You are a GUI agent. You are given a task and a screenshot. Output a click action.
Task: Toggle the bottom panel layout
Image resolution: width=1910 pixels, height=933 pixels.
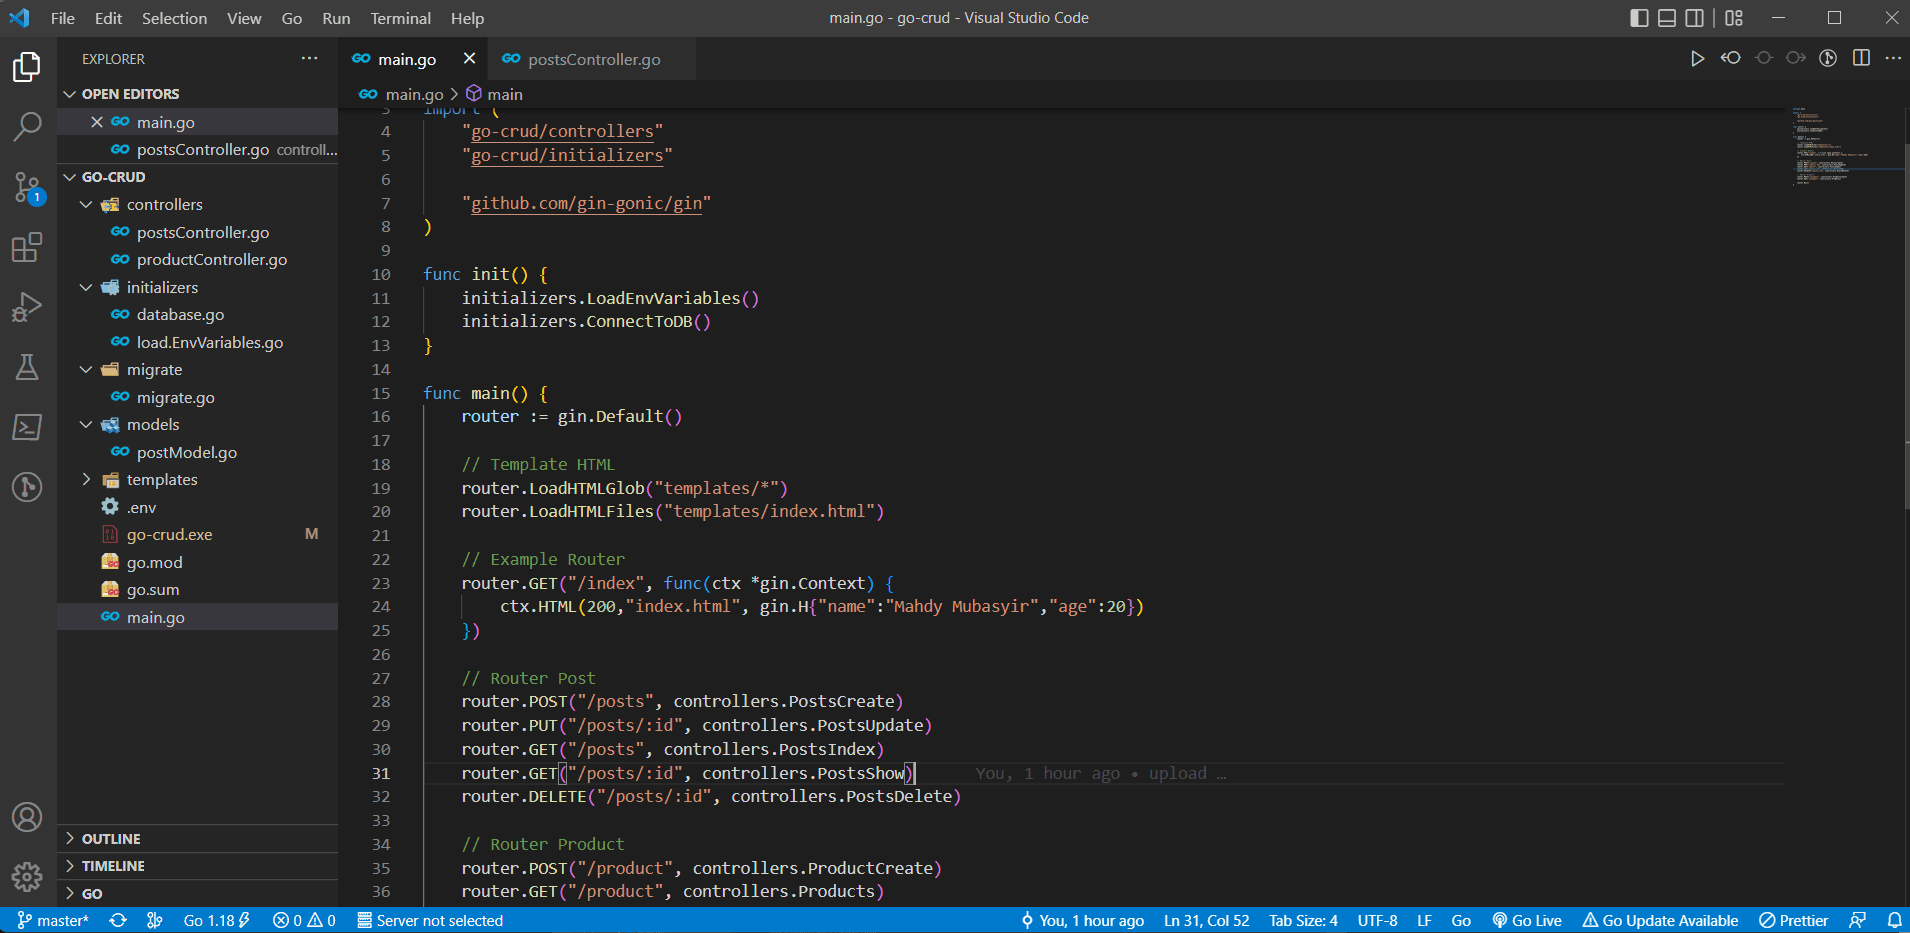click(1667, 18)
